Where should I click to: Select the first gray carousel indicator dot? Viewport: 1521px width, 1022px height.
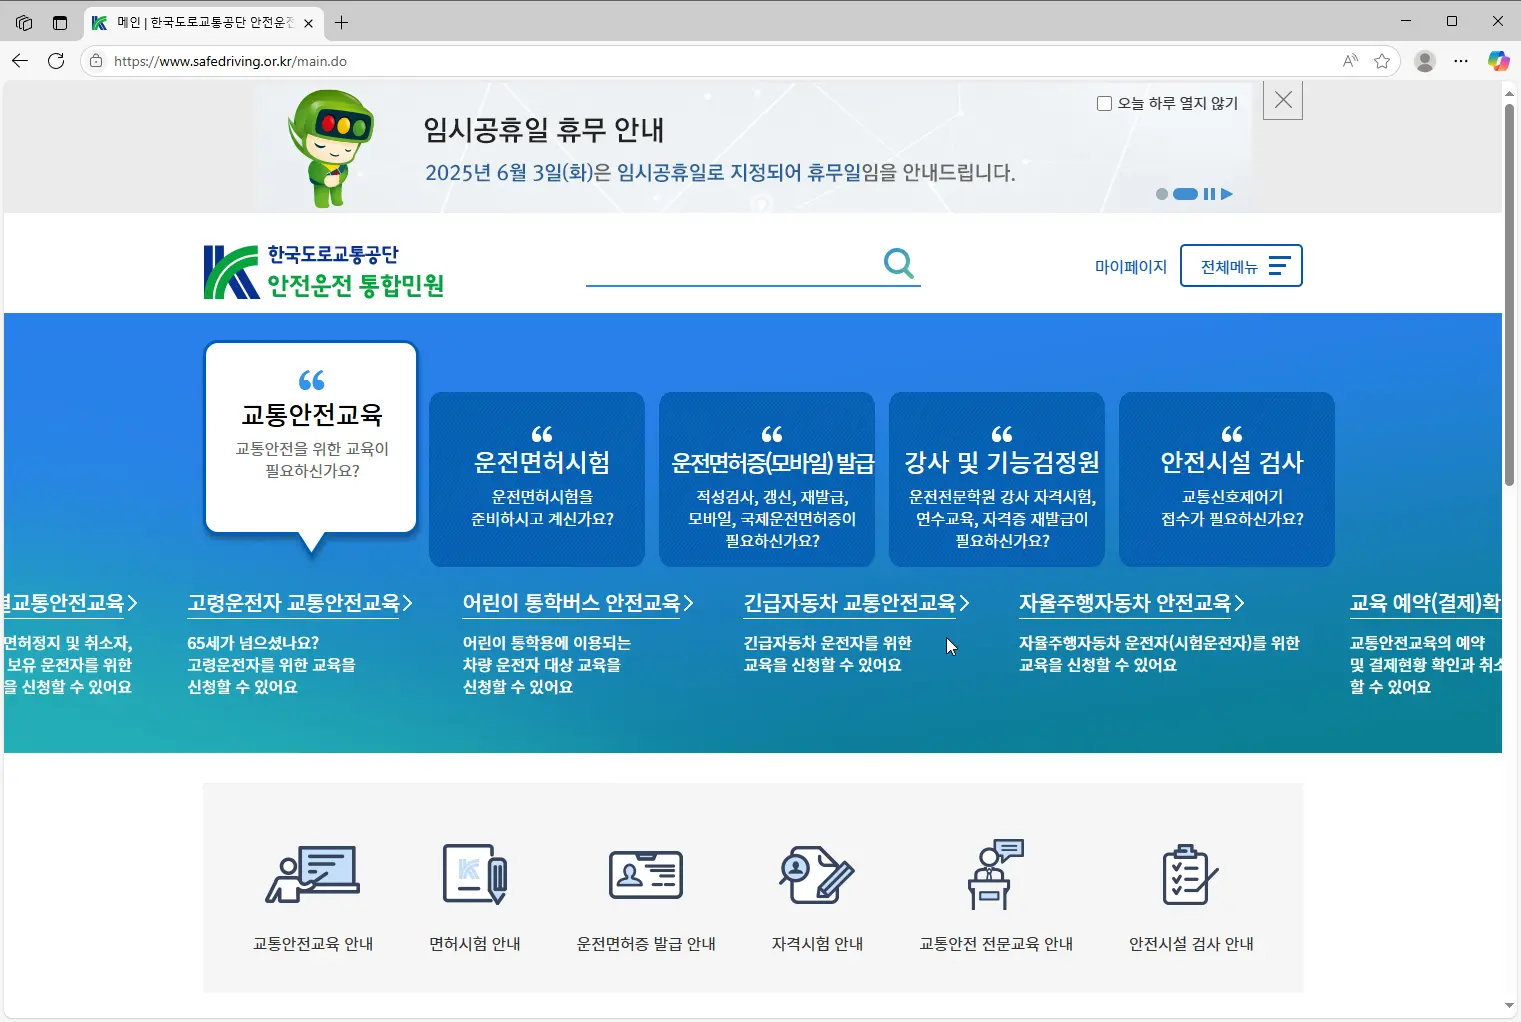coord(1161,194)
